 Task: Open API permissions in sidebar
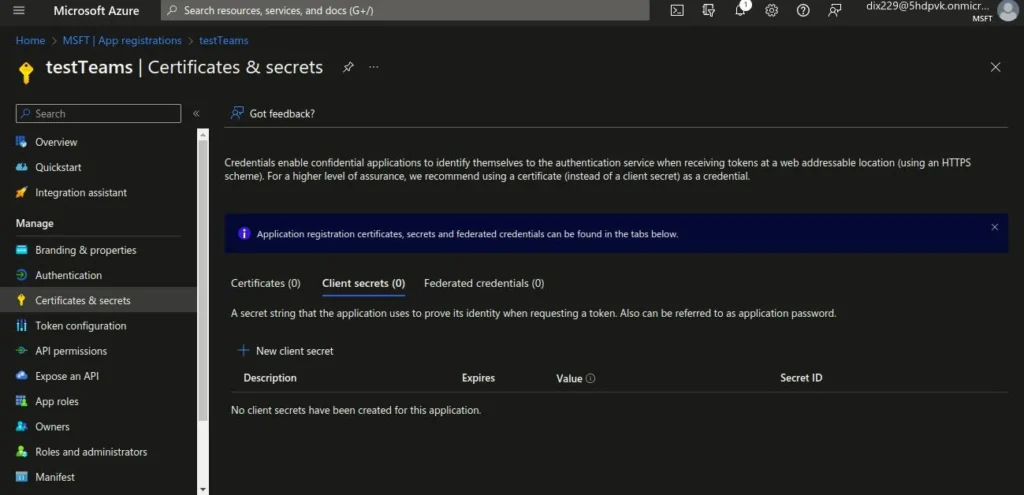(x=71, y=351)
